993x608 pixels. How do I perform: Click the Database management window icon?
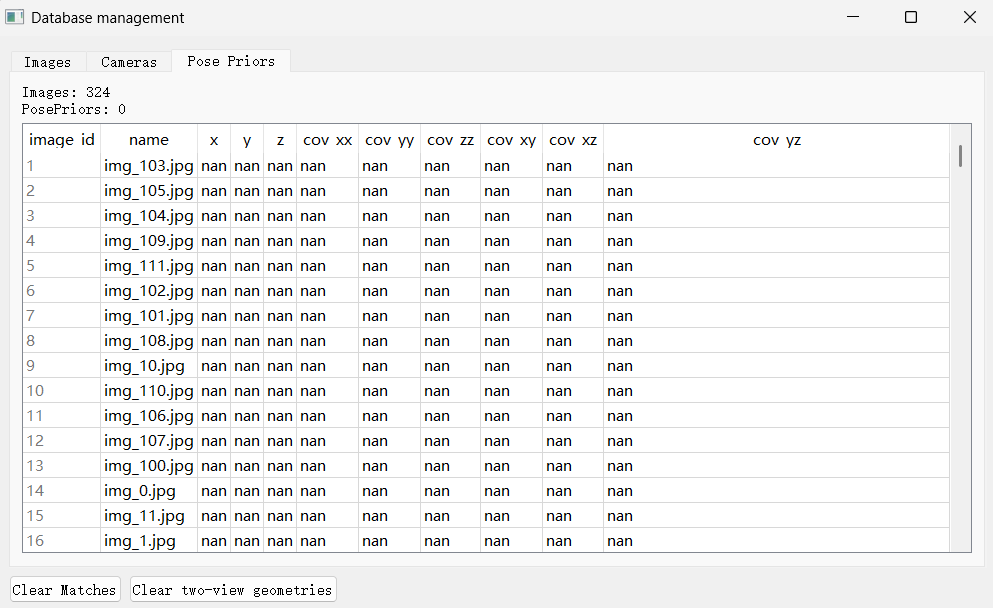click(15, 18)
